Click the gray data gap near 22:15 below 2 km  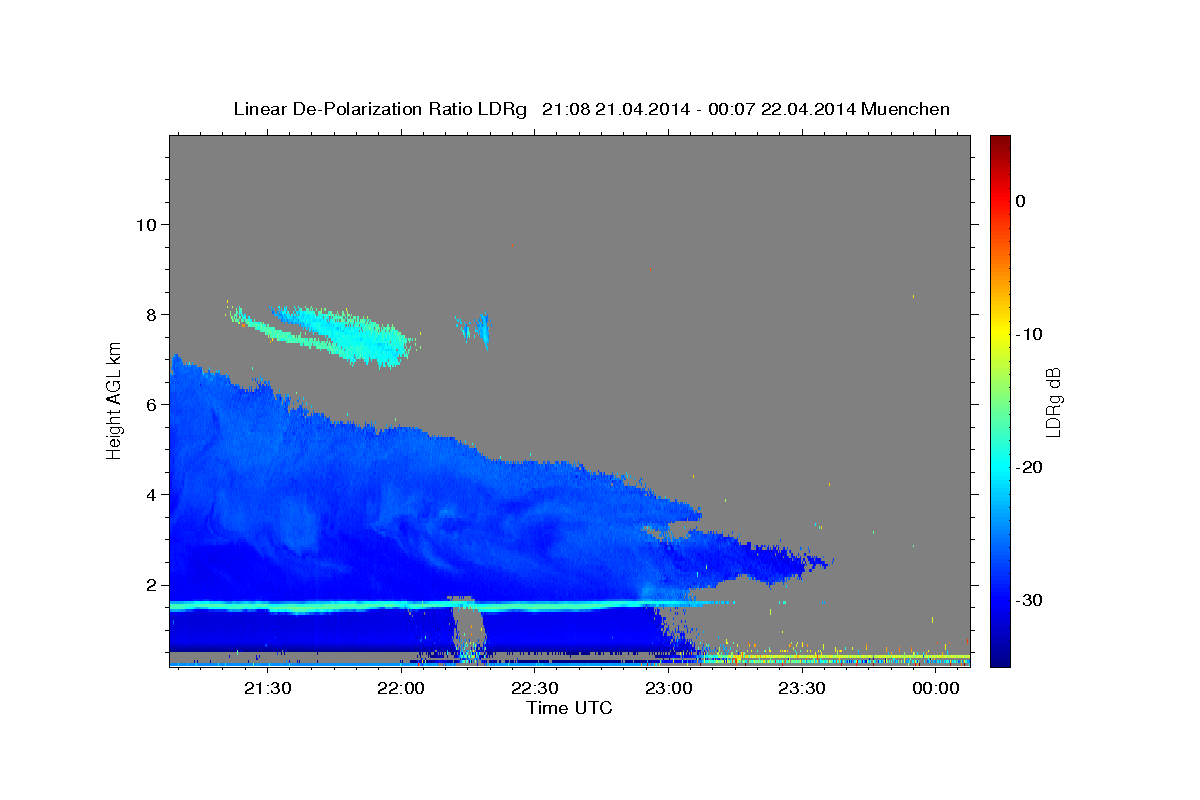[468, 630]
